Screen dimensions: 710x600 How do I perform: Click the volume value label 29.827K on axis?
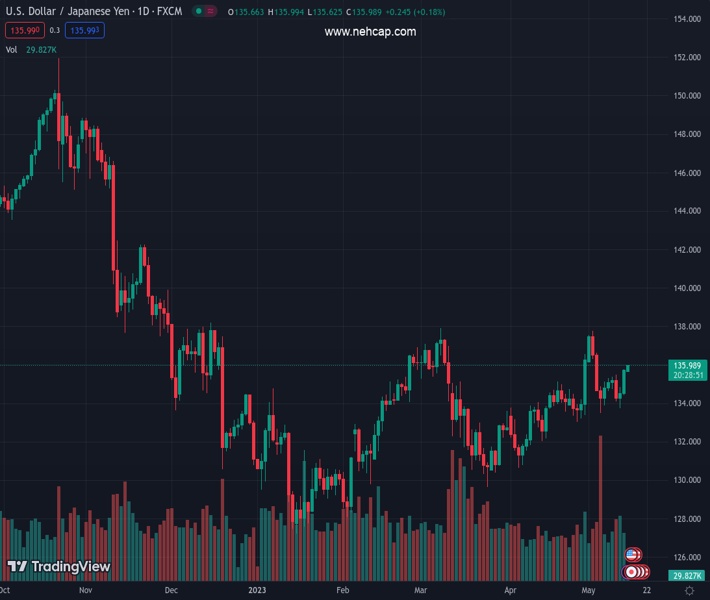point(687,576)
